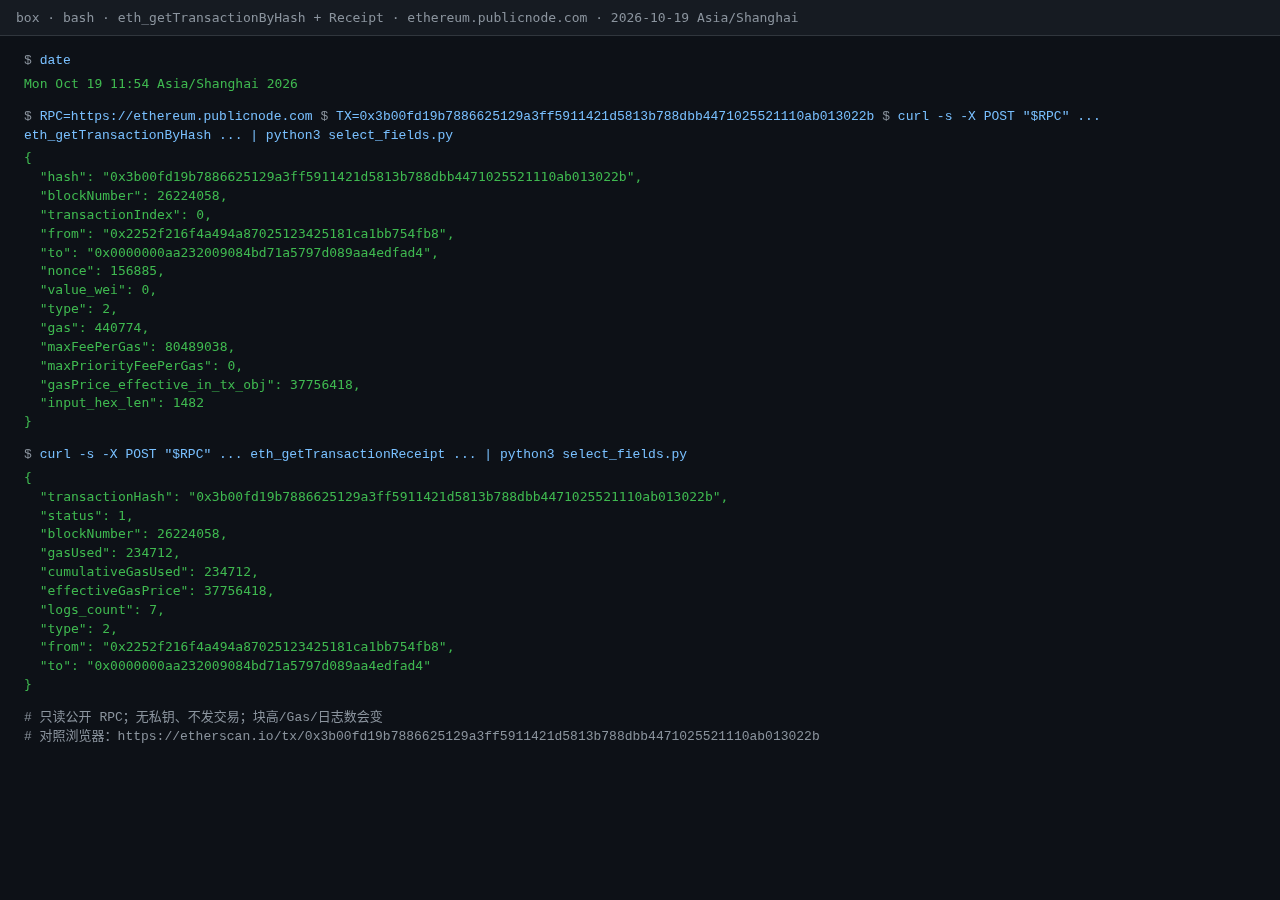Image resolution: width=1280 pixels, height=900 pixels.
Task: Click the '"blockNumber": 26224058' line under hash
Action: click(134, 196)
